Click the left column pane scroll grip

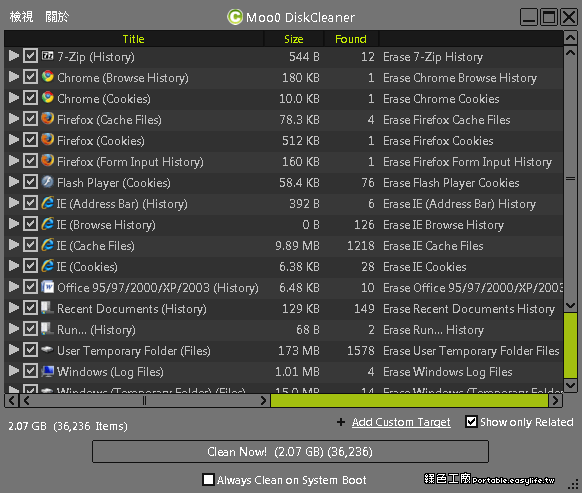pos(144,401)
